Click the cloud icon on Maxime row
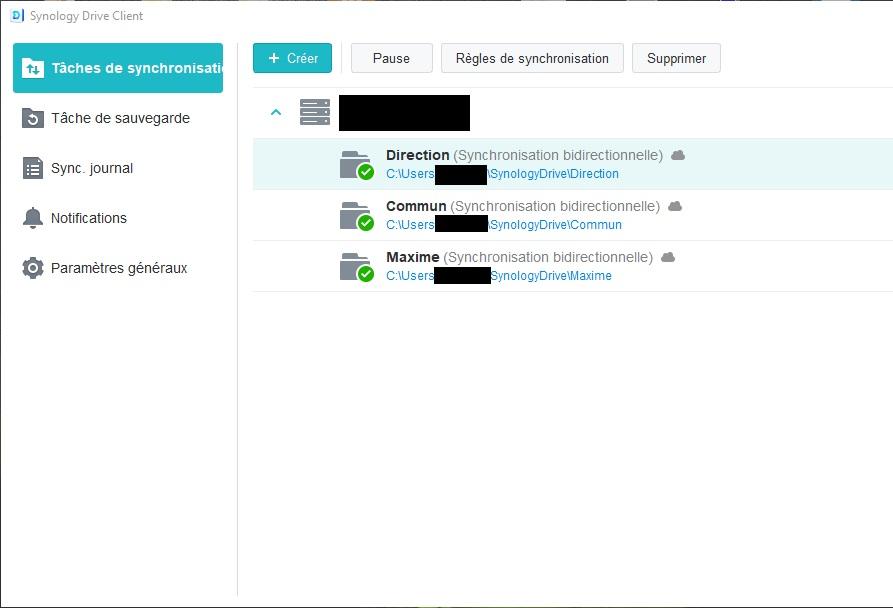Image resolution: width=893 pixels, height=608 pixels. 668,257
